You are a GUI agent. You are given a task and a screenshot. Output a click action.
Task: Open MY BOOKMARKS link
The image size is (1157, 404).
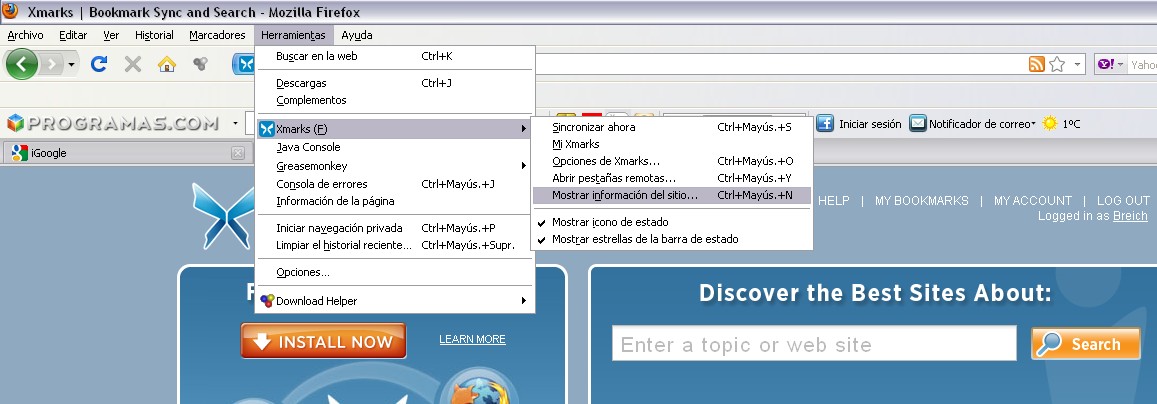coord(922,201)
